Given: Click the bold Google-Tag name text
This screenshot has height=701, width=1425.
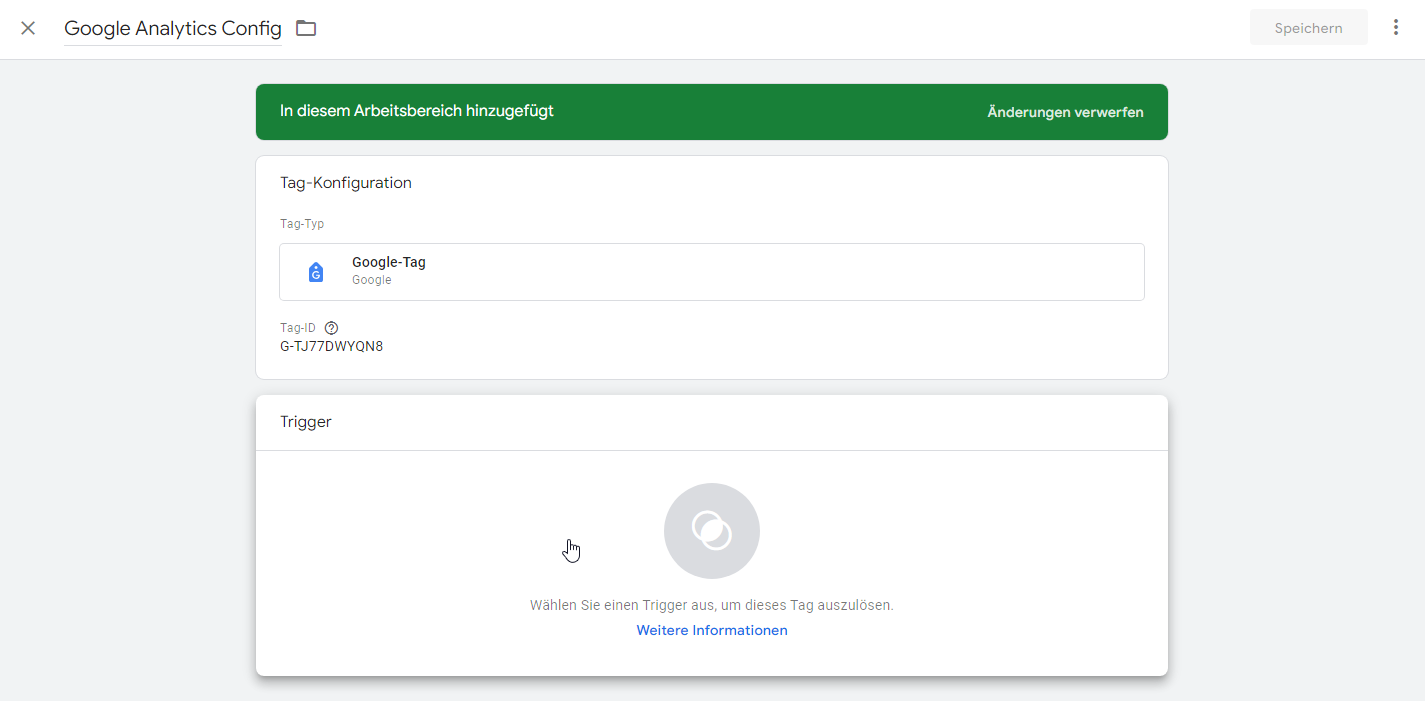Looking at the screenshot, I should click(389, 262).
